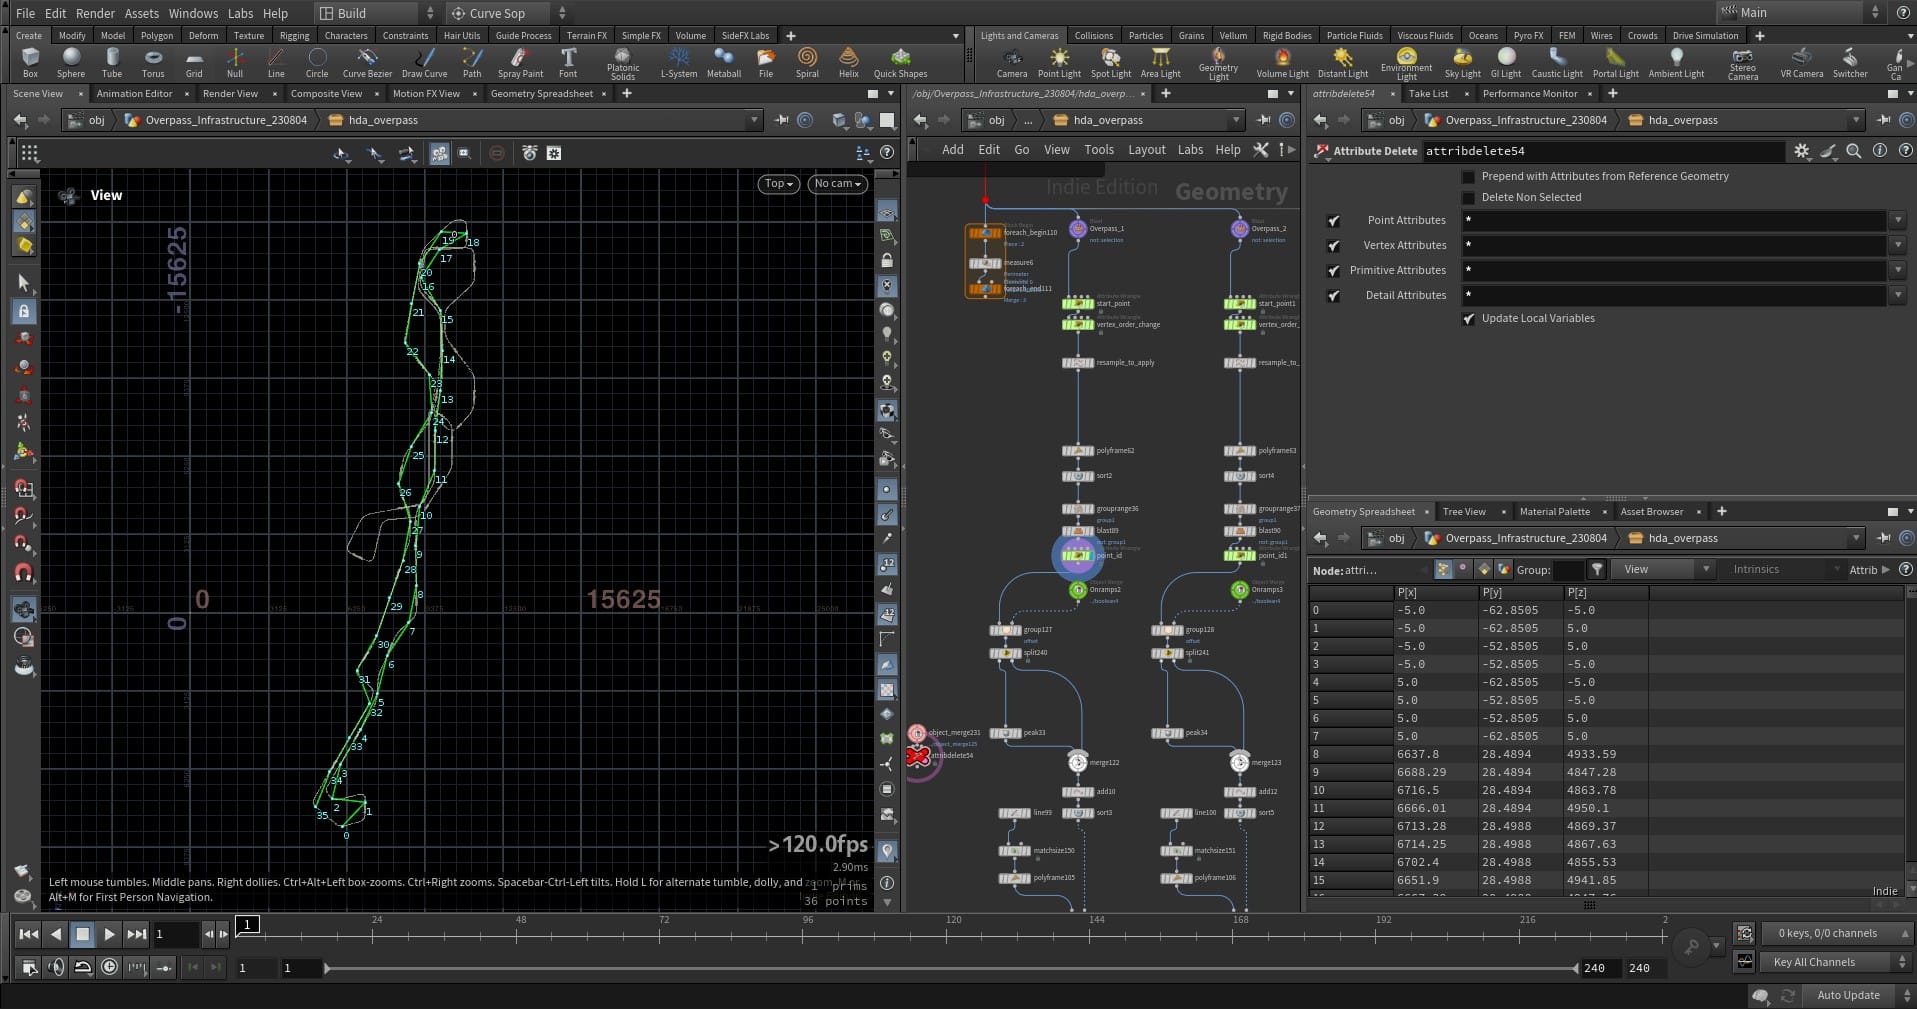Open the Top viewport view dropdown

[778, 184]
